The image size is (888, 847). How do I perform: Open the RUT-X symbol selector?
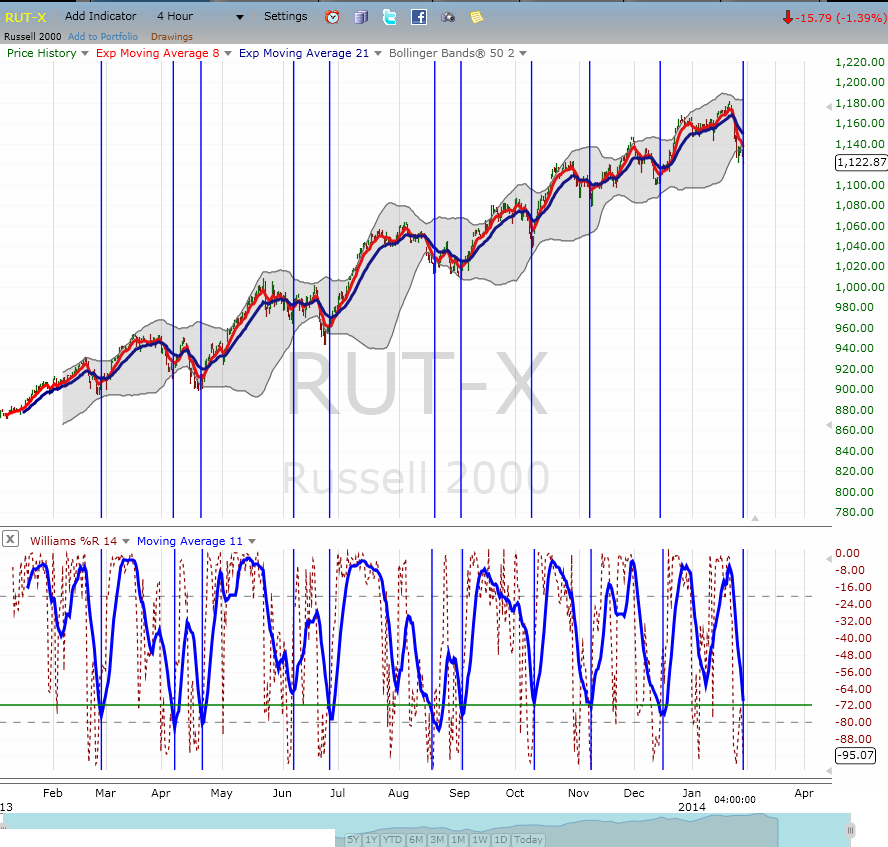pos(25,18)
